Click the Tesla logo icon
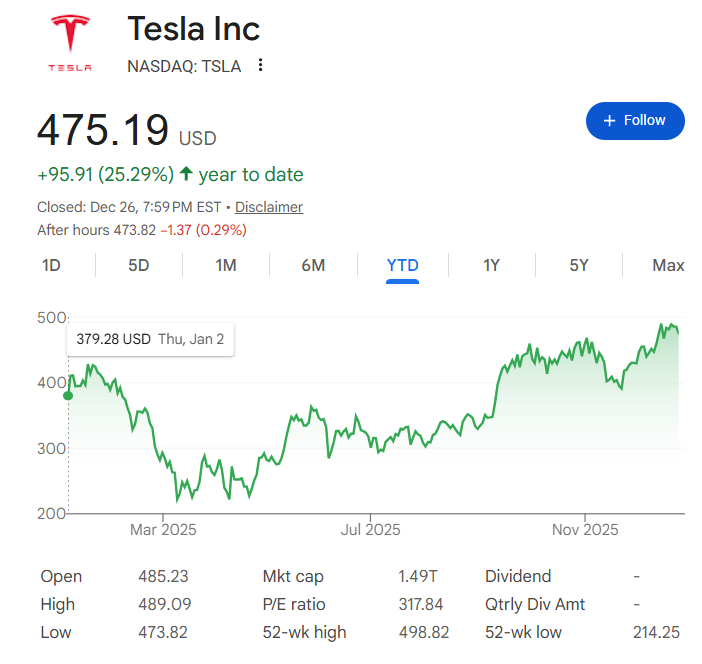702x664 pixels. pos(70,44)
